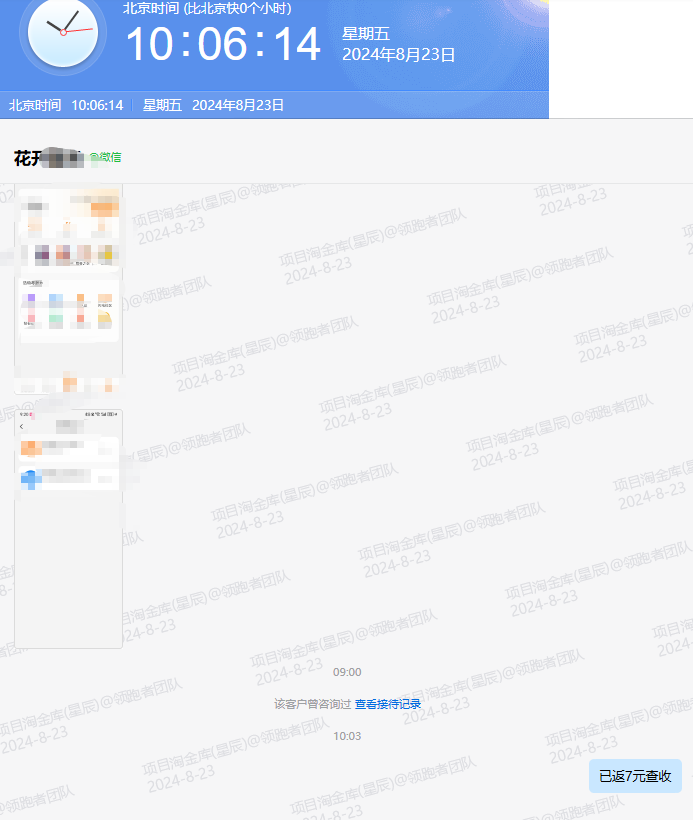The width and height of the screenshot is (693, 820).
Task: Click the 北京时间 title above the clock
Action: [x=206, y=8]
